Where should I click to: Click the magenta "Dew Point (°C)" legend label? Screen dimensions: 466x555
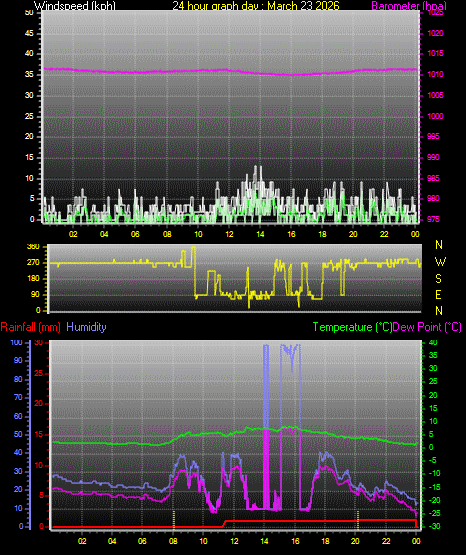[427, 327]
